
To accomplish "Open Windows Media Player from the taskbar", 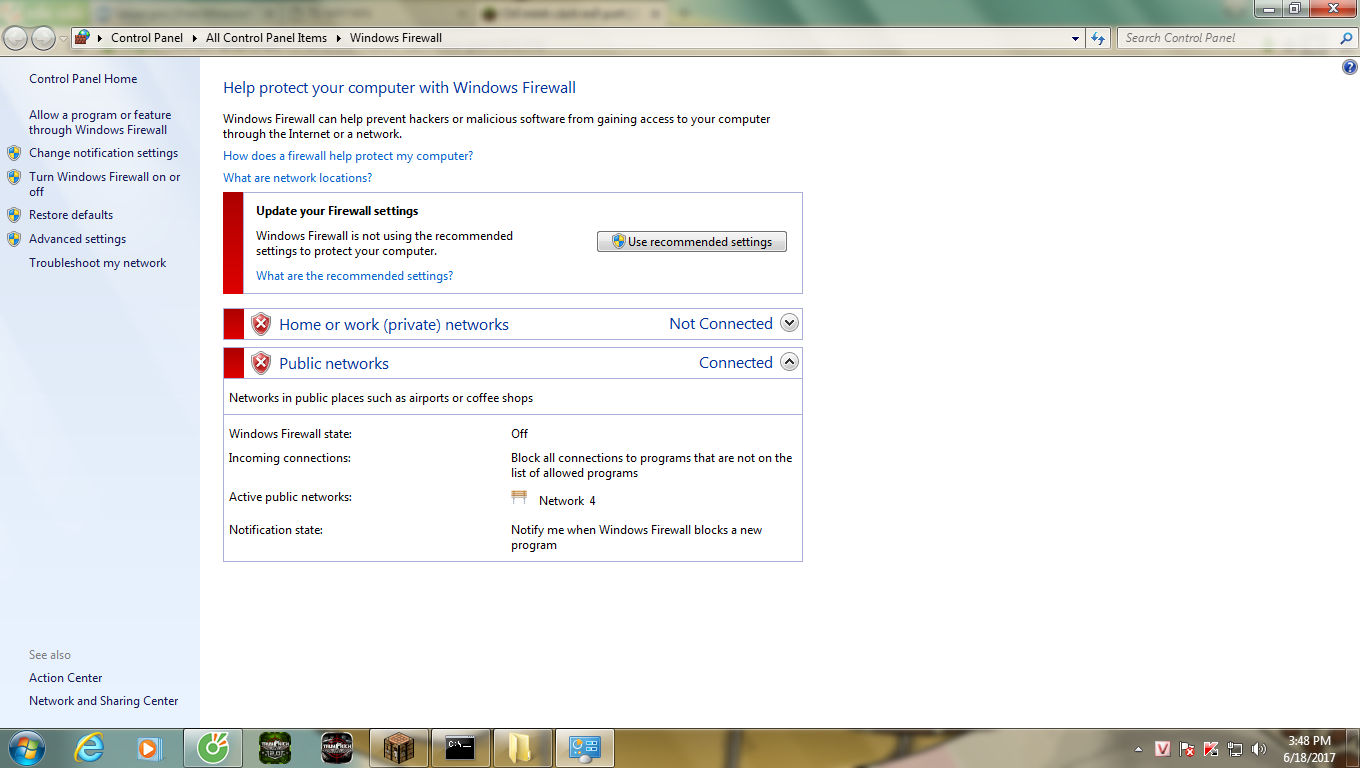I will (x=148, y=748).
